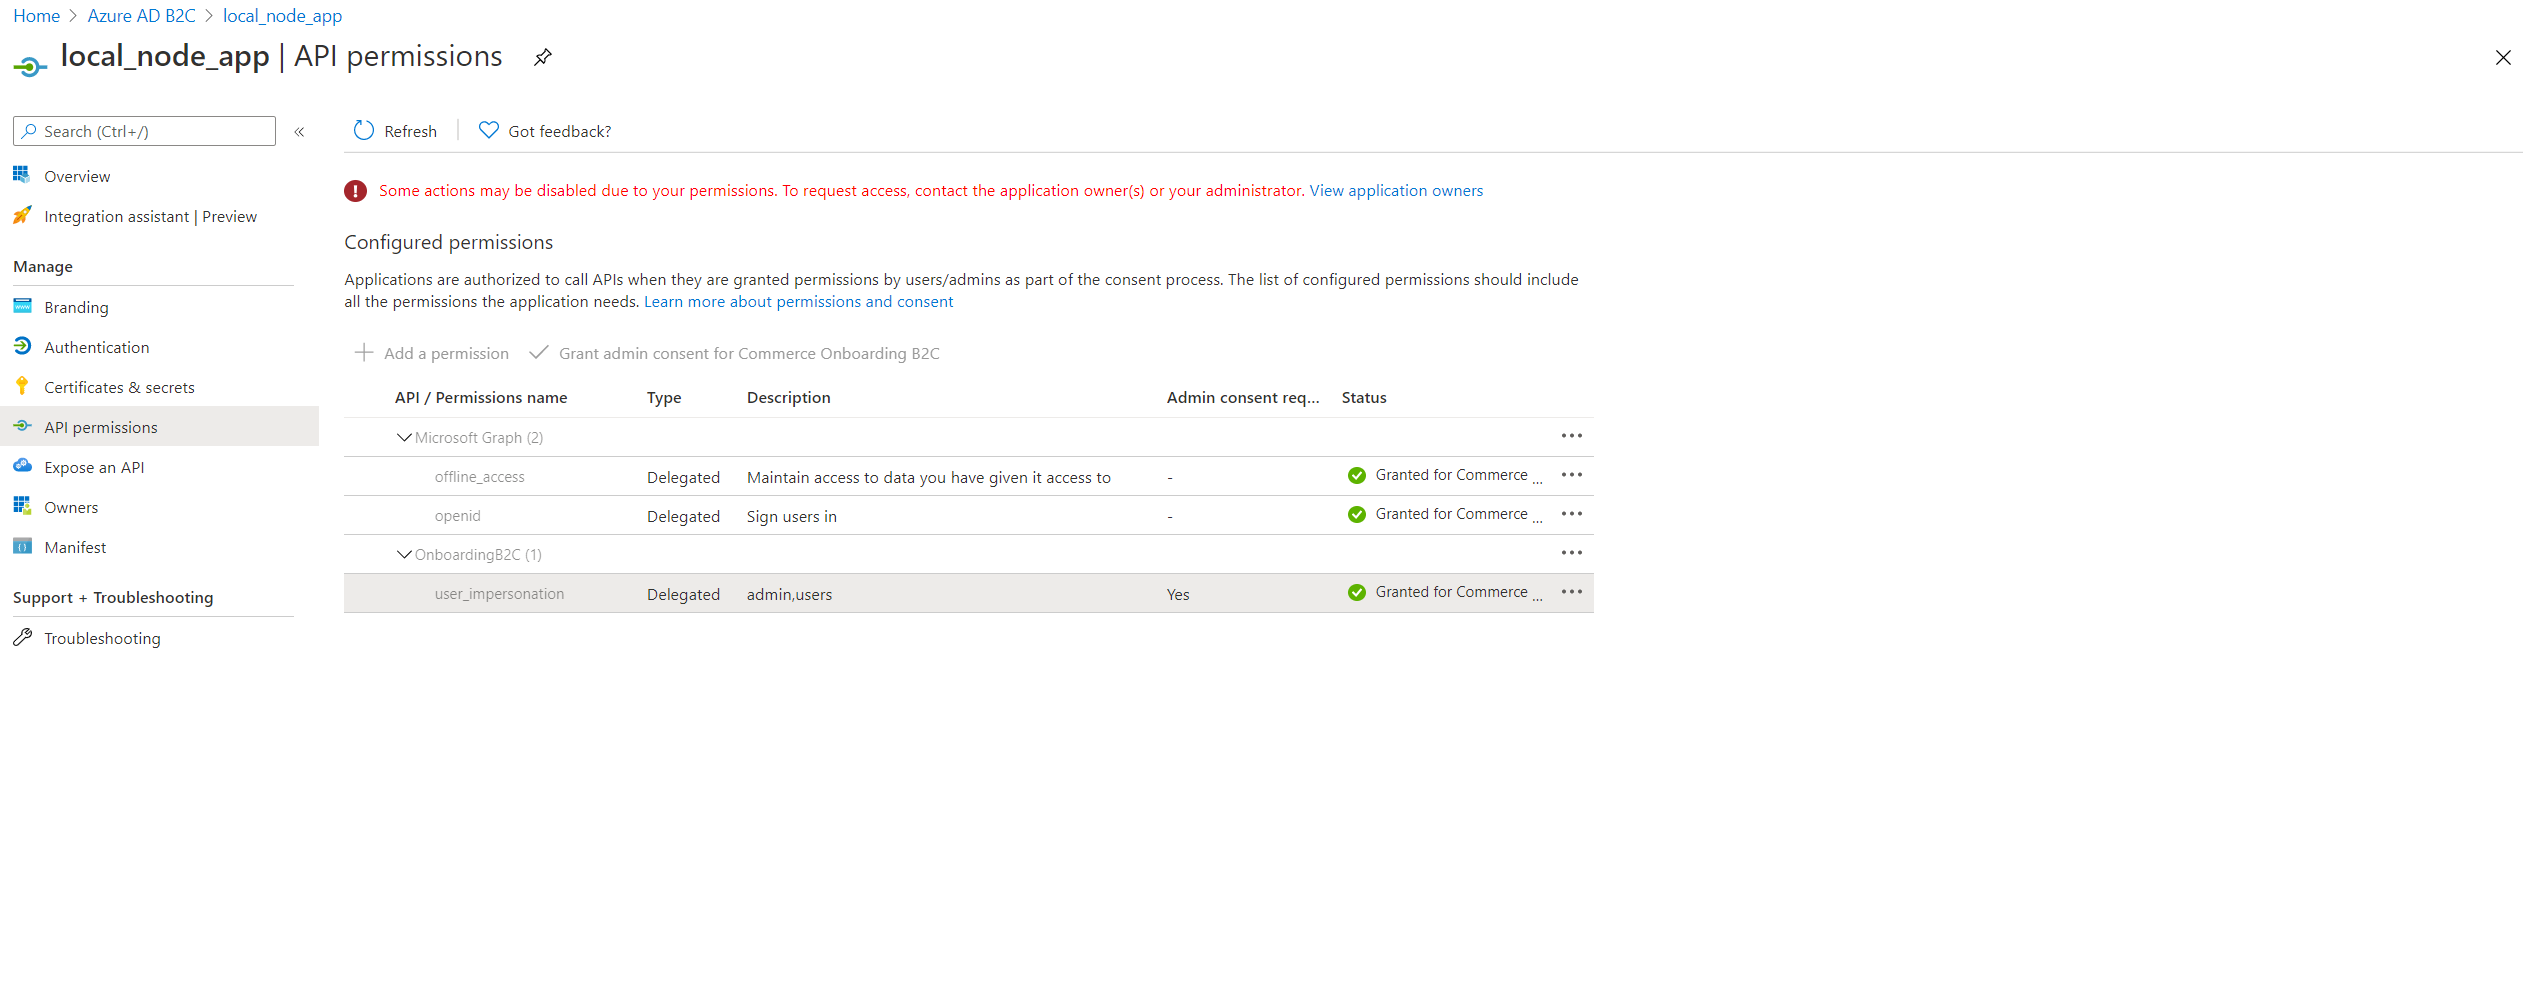Click the Troubleshooting wrench icon
Image resolution: width=2538 pixels, height=998 pixels.
point(22,637)
